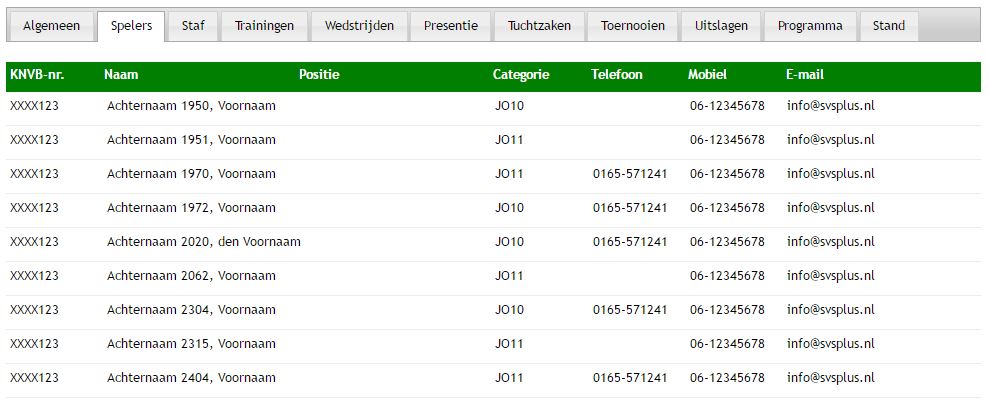Open player Achternaam 2404, Voornaam
Image resolution: width=989 pixels, height=407 pixels.
pos(191,378)
